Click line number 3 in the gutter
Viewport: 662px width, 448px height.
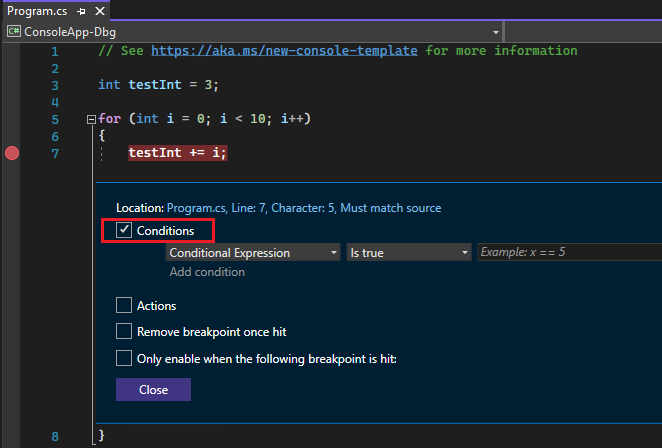54,85
